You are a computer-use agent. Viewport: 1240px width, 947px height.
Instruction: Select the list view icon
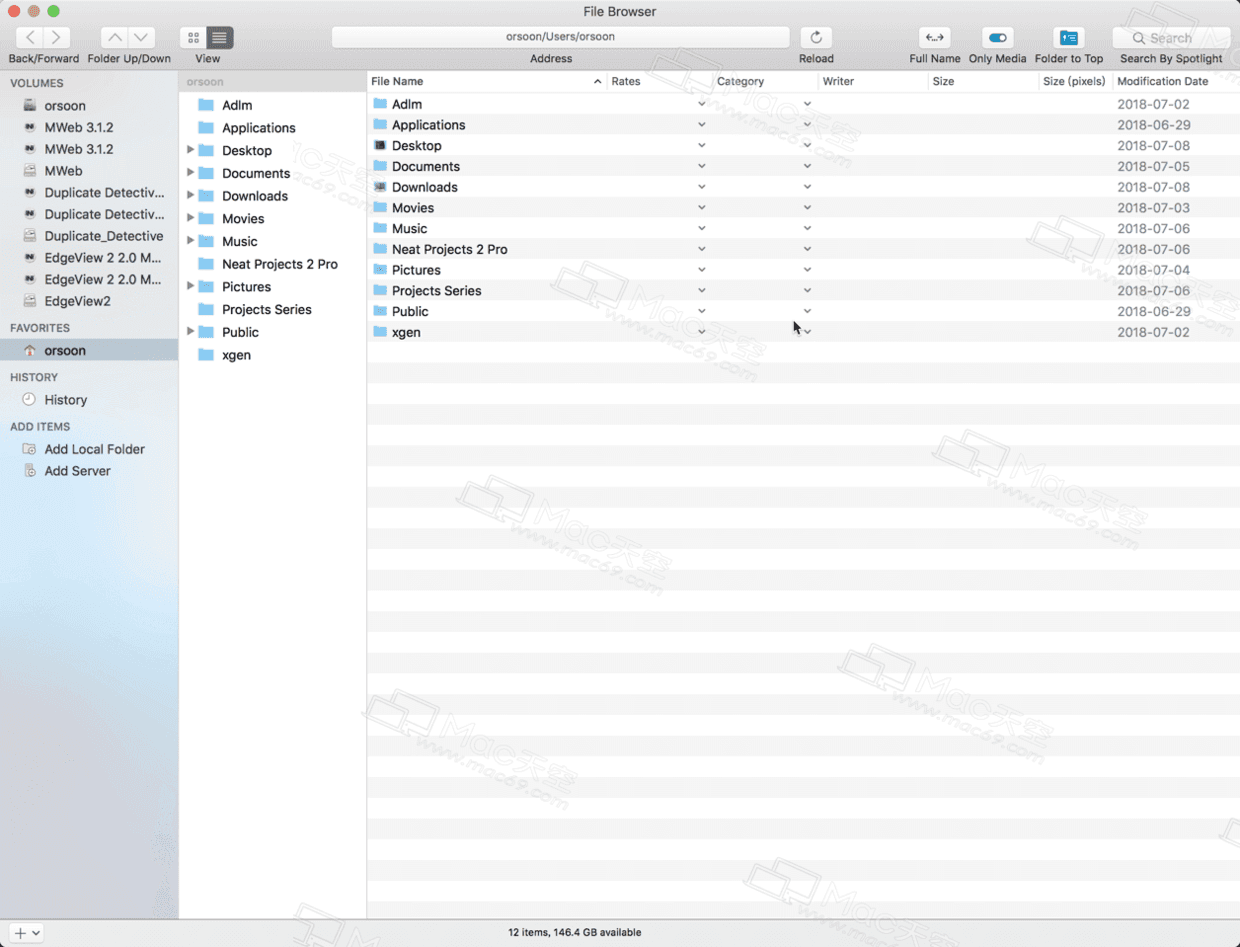coord(218,37)
